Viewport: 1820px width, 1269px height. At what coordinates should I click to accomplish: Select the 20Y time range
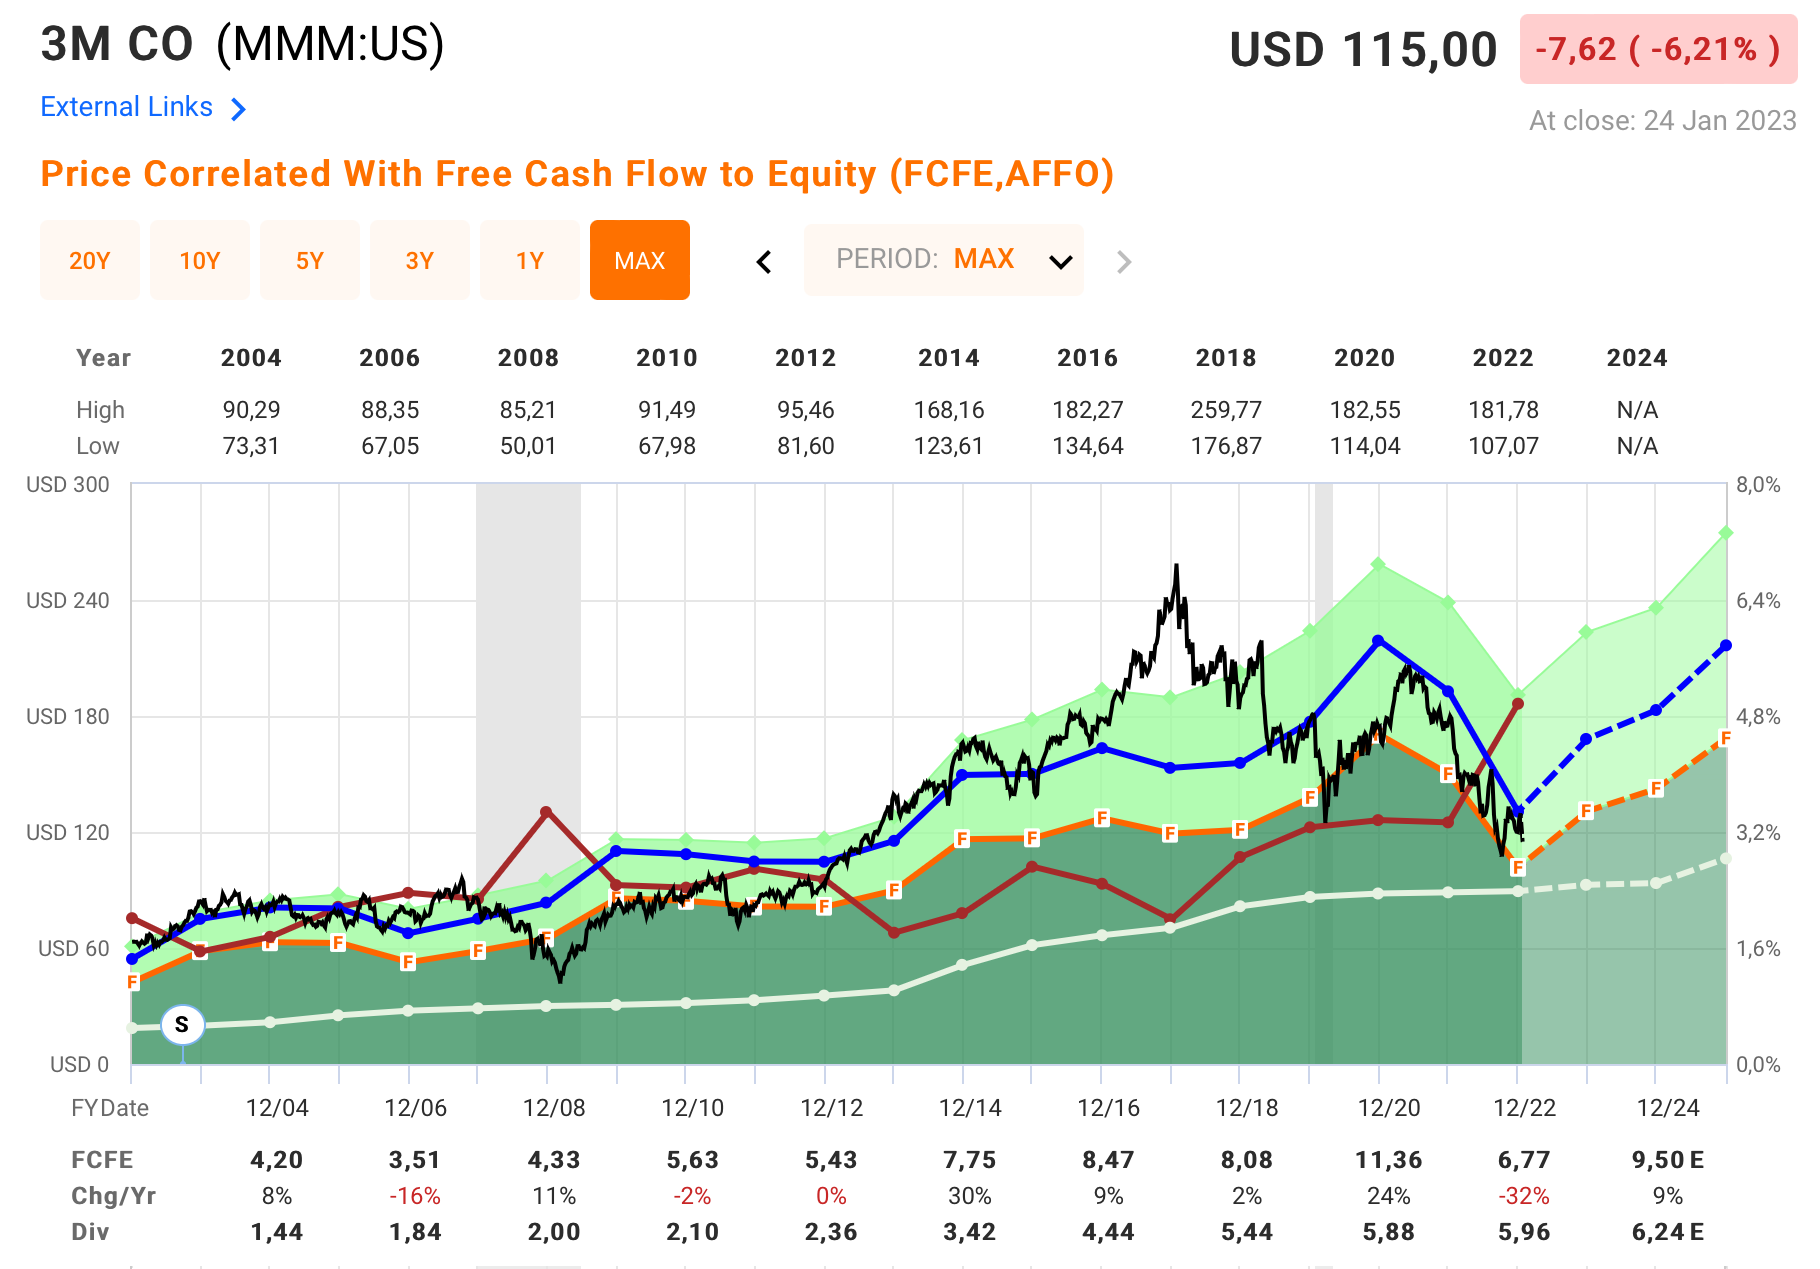(90, 260)
